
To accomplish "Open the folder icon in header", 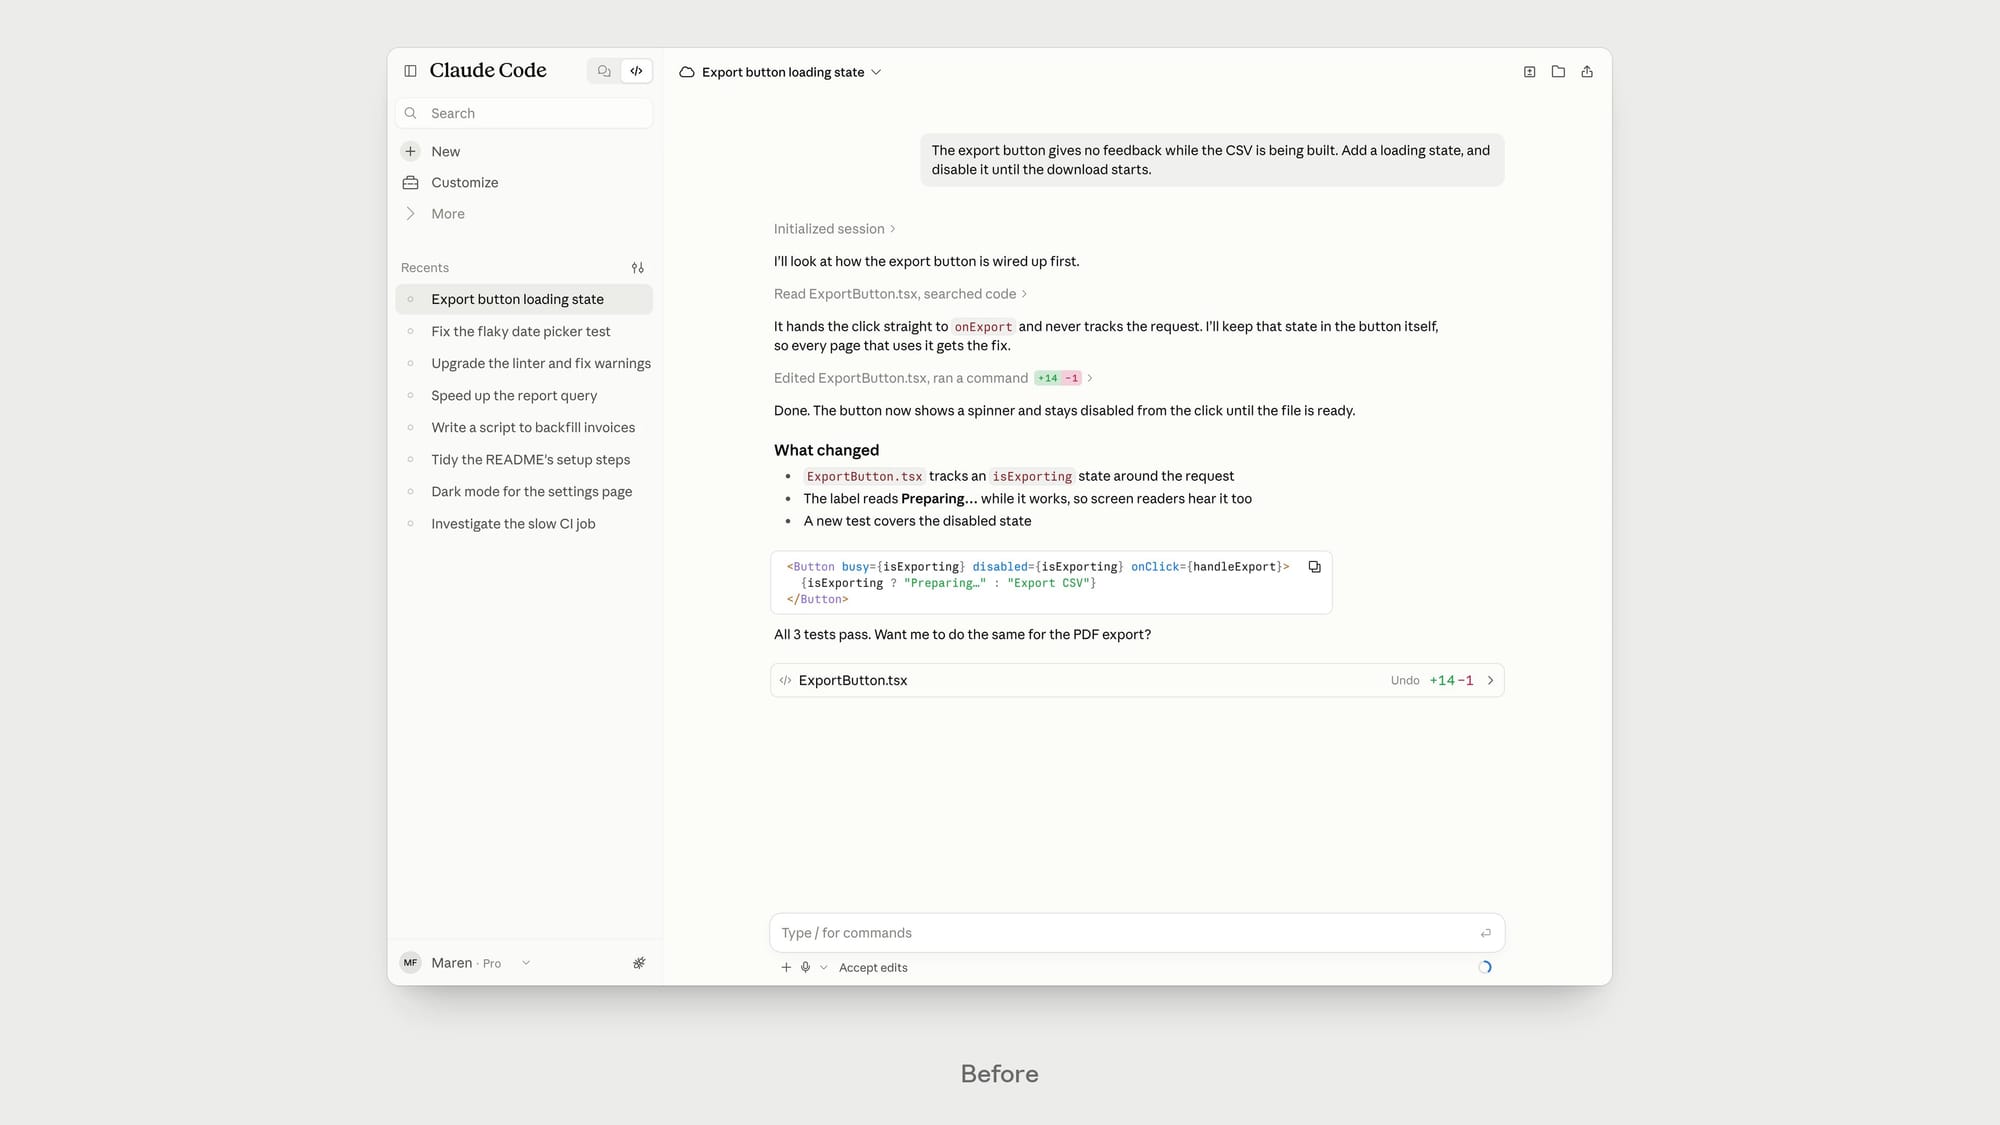I will (1558, 72).
